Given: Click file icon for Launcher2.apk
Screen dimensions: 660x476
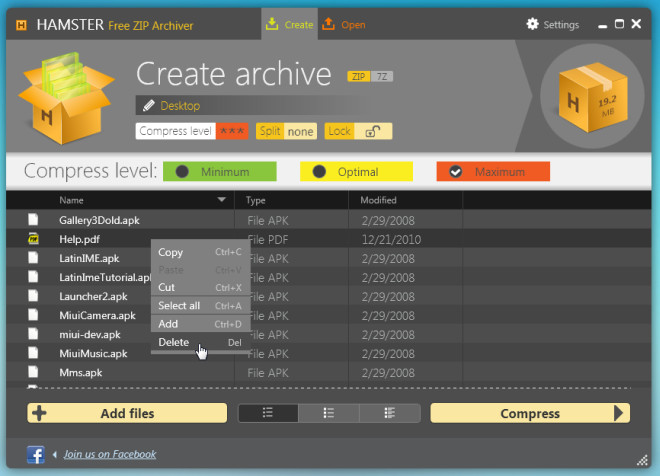Looking at the screenshot, I should 33,295.
